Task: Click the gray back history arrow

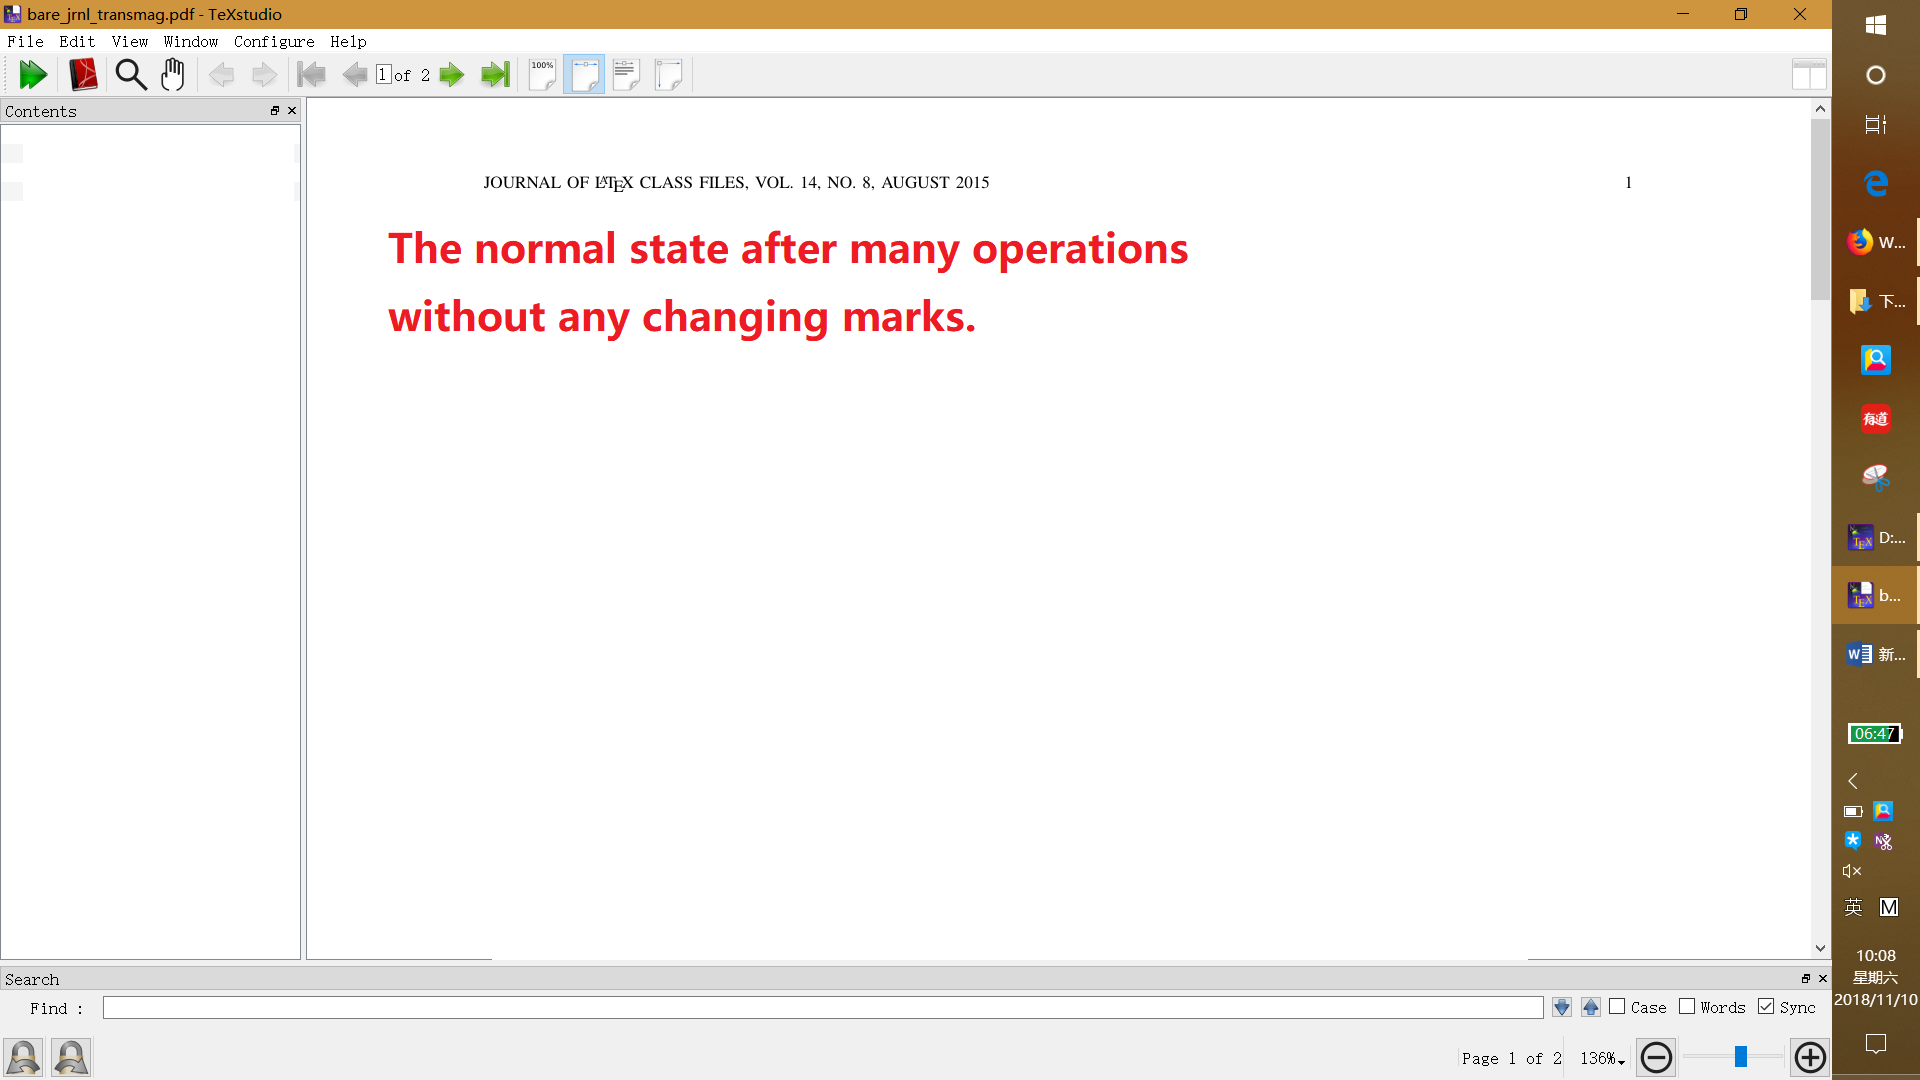Action: 222,75
